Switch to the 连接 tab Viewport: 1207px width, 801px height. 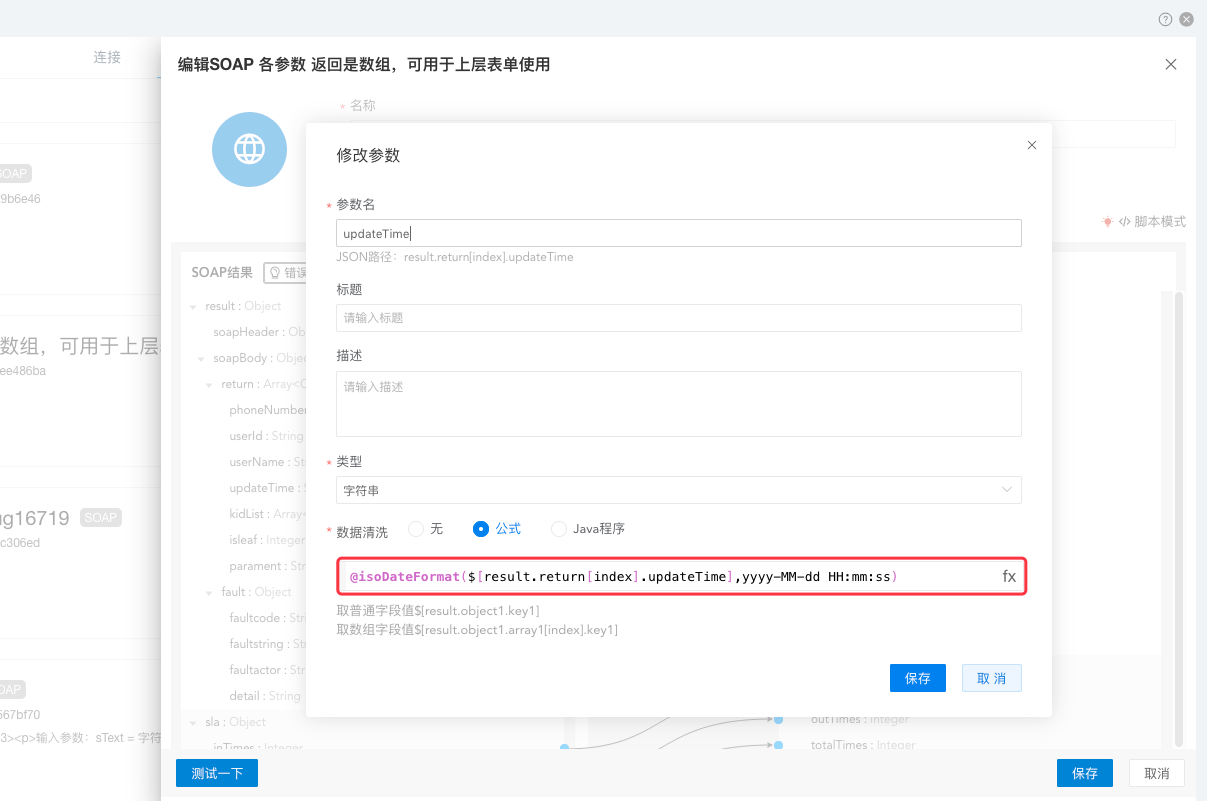pos(107,57)
